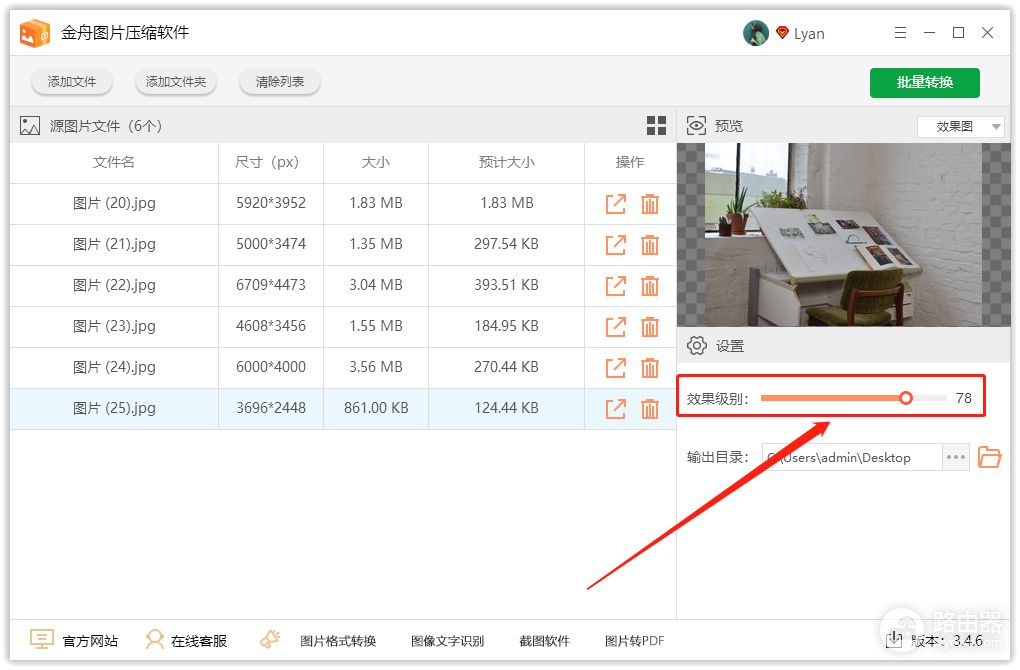Click export icon for 图片 (22).jpg
Viewport: 1020px width, 670px height.
(616, 286)
